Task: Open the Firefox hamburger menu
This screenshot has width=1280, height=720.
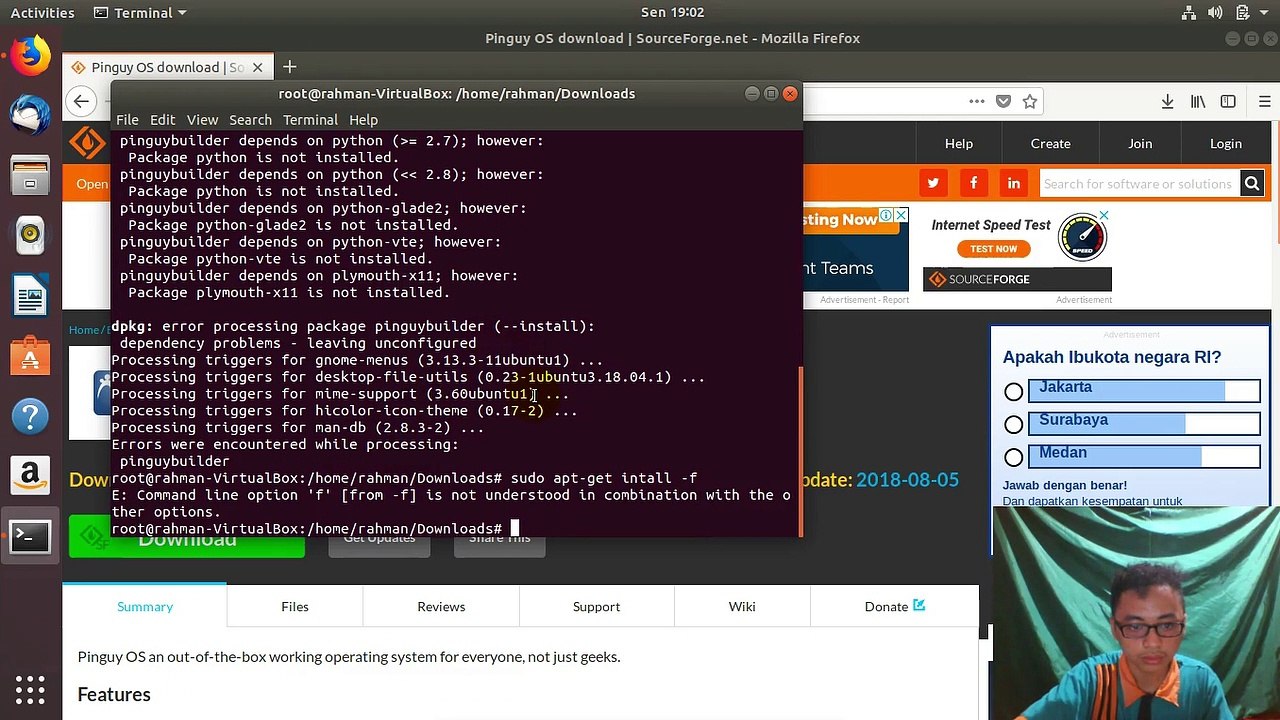Action: 1265,101
